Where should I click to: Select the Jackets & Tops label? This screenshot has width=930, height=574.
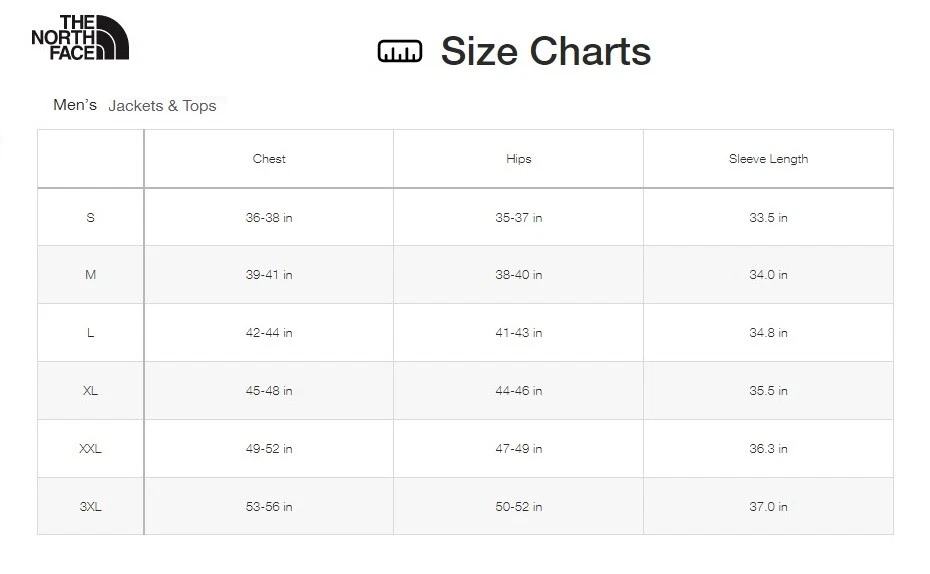tap(162, 106)
